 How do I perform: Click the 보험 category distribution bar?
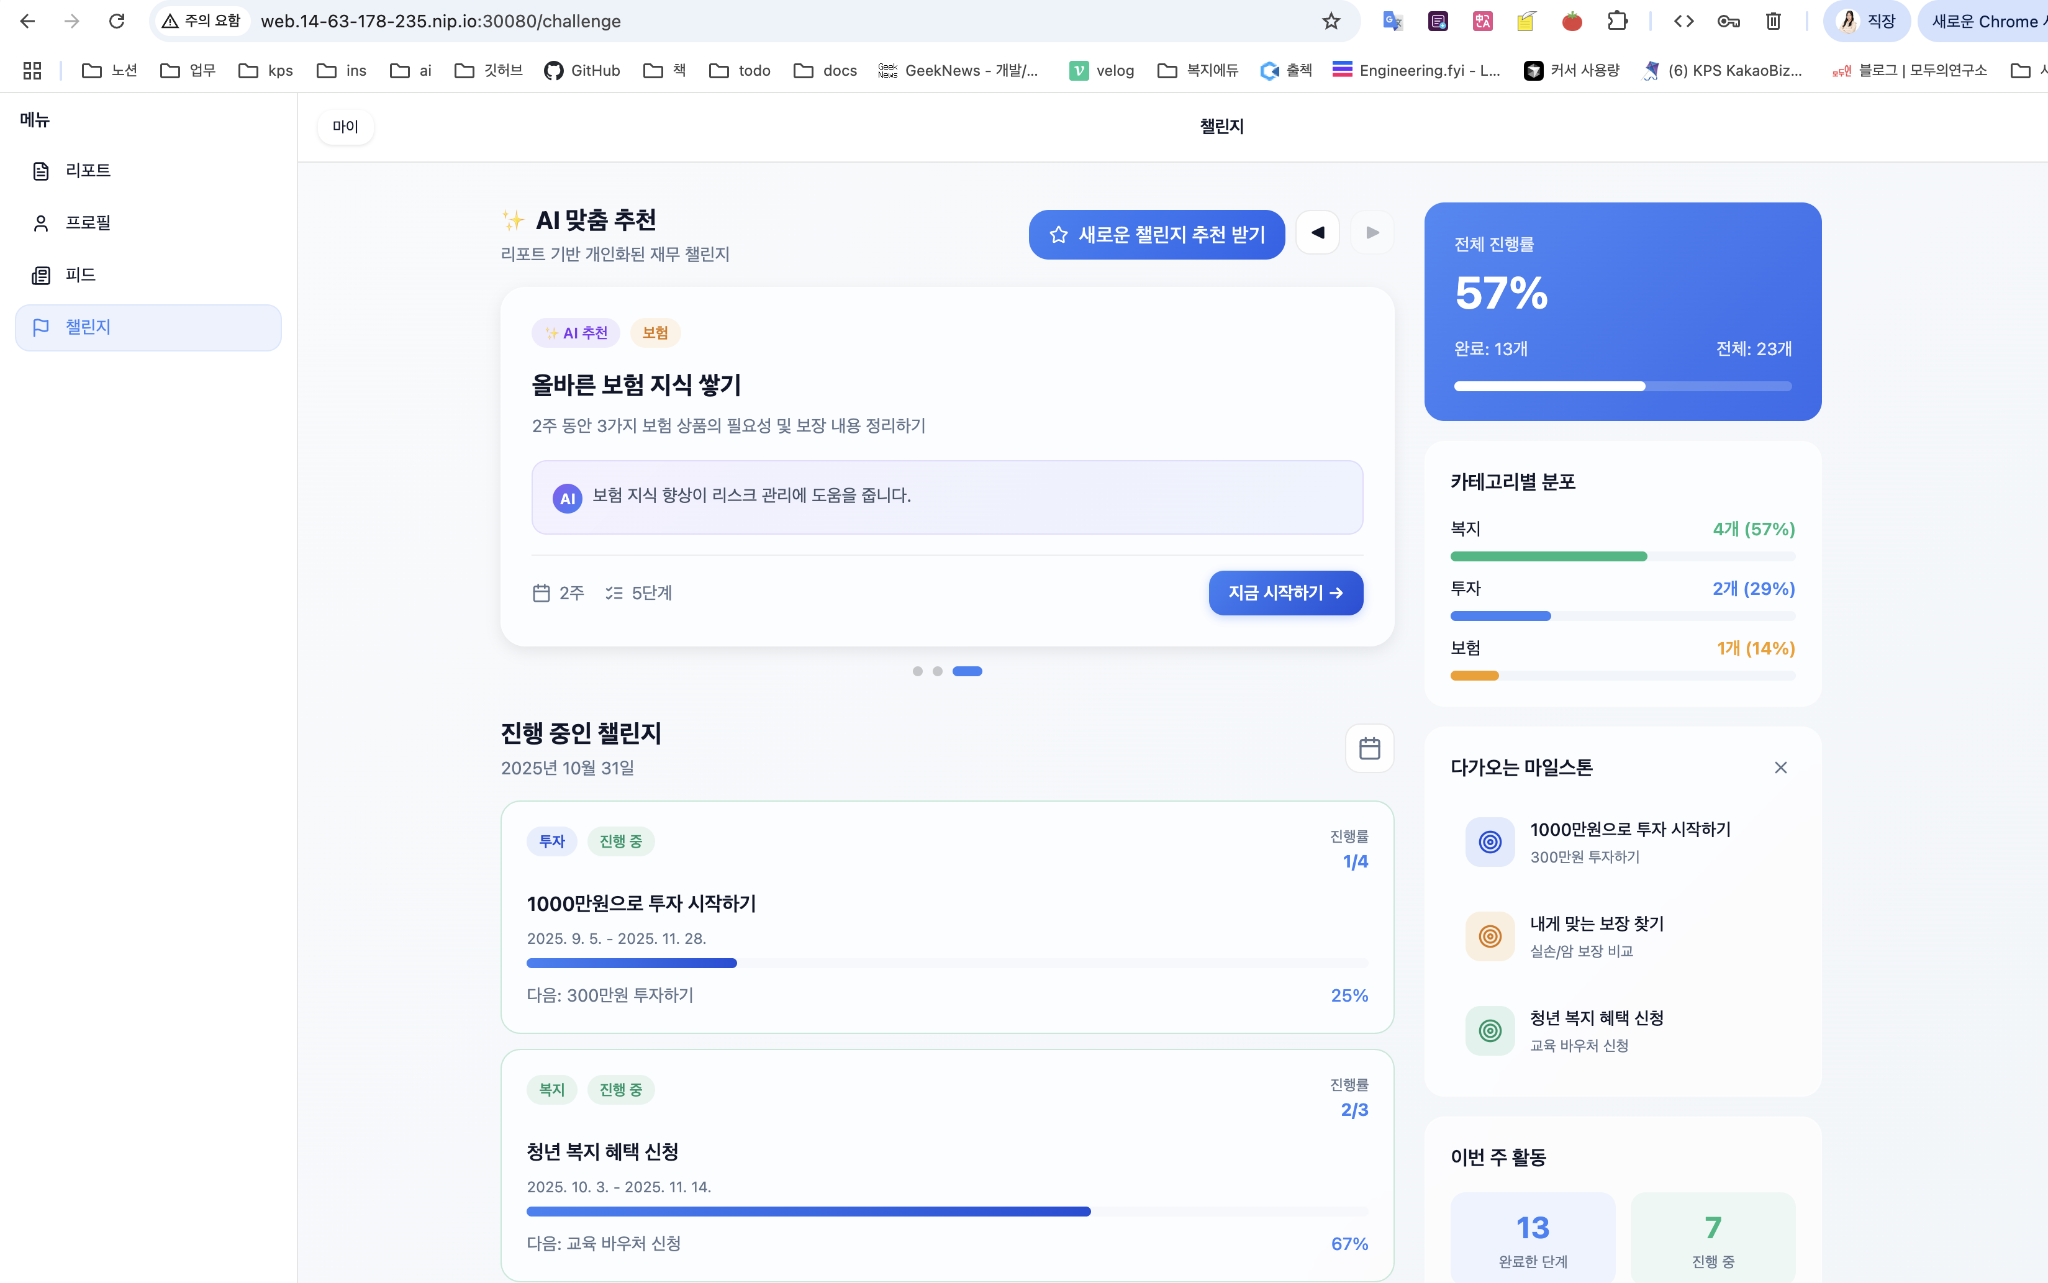(x=1622, y=676)
